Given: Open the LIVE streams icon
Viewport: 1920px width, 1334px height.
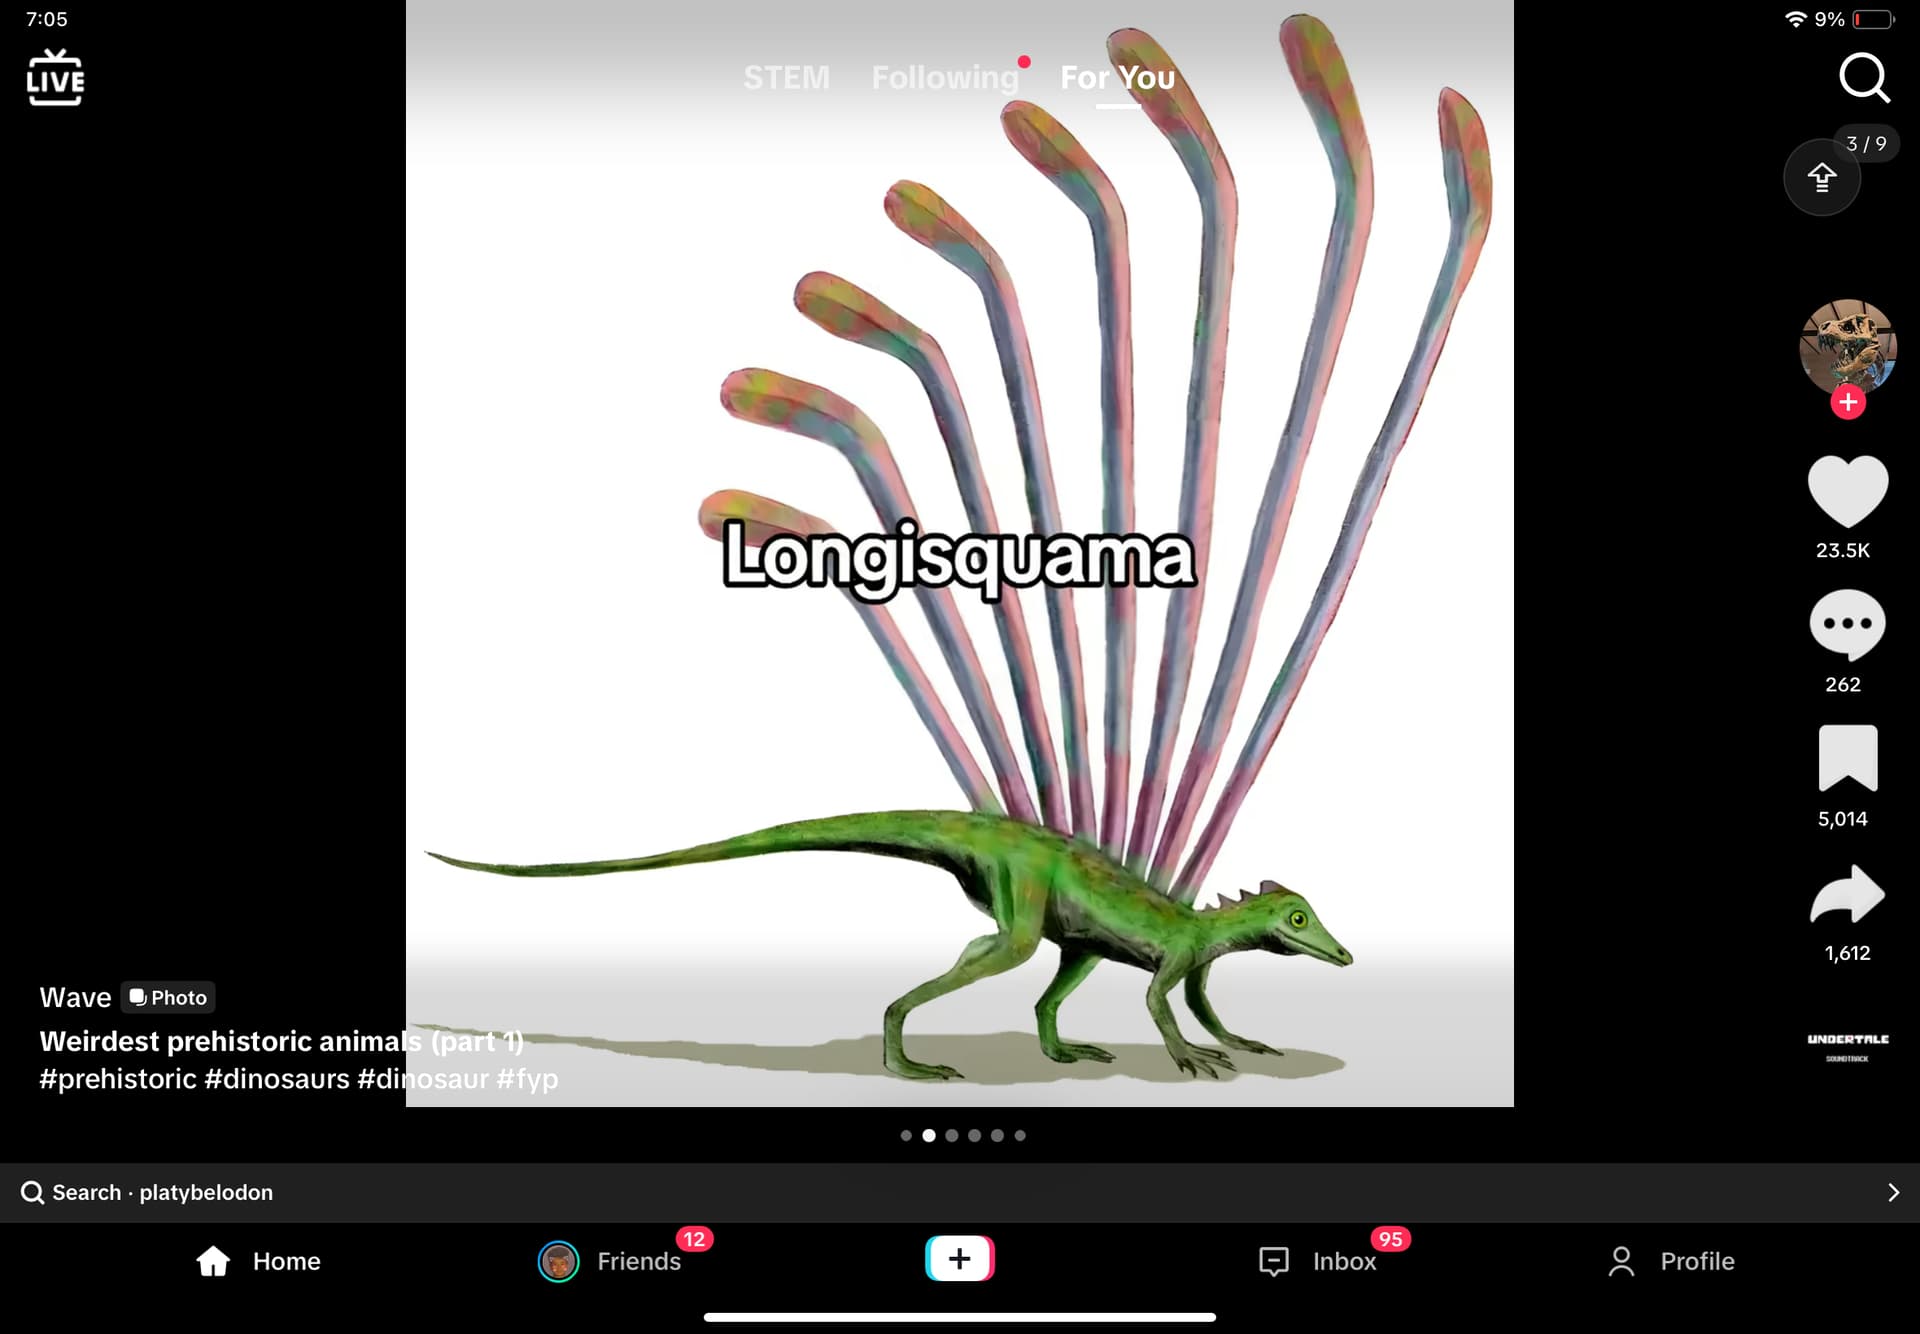Looking at the screenshot, I should point(55,78).
